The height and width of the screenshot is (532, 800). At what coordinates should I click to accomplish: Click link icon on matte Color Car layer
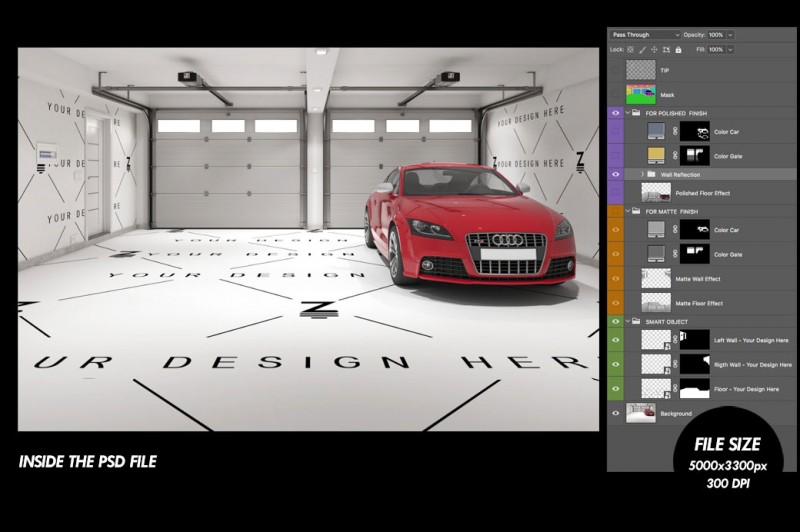pyautogui.click(x=675, y=230)
